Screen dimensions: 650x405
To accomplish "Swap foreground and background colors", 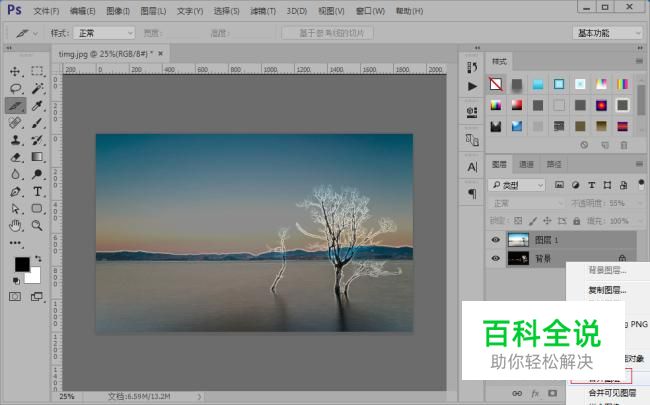I will (x=38, y=259).
